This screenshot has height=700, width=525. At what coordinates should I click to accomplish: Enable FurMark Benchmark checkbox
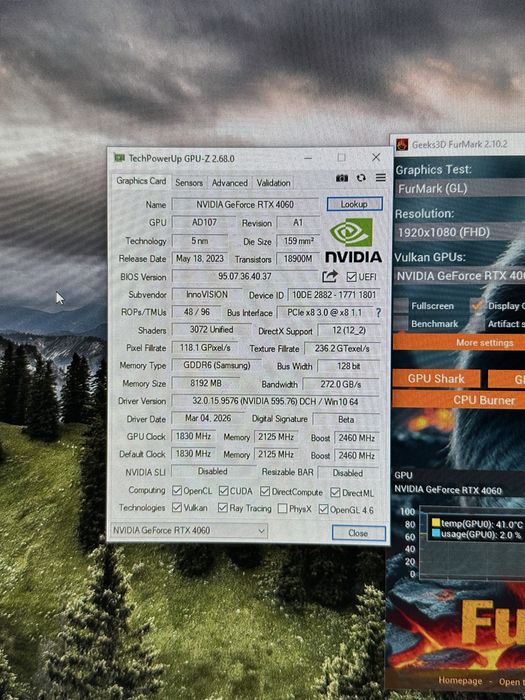(x=401, y=323)
